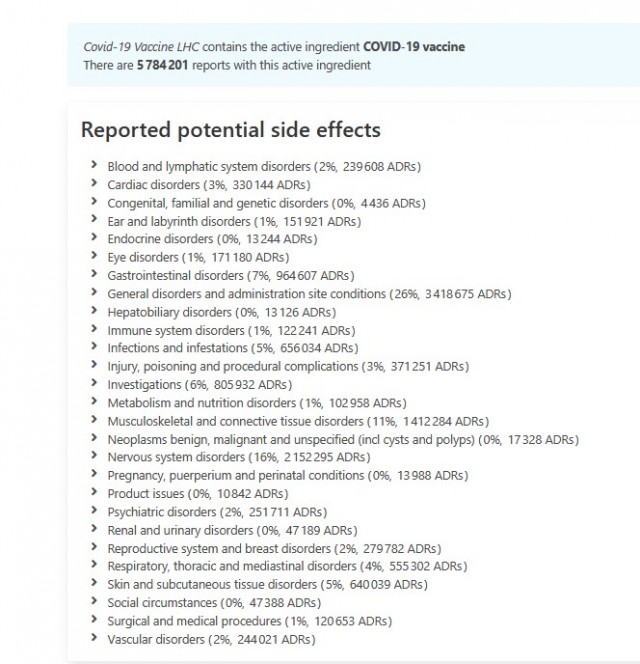Screen dimensions: 640x664
Task: Click chevron beside Gastrointestinal disorders
Action: pyautogui.click(x=93, y=275)
